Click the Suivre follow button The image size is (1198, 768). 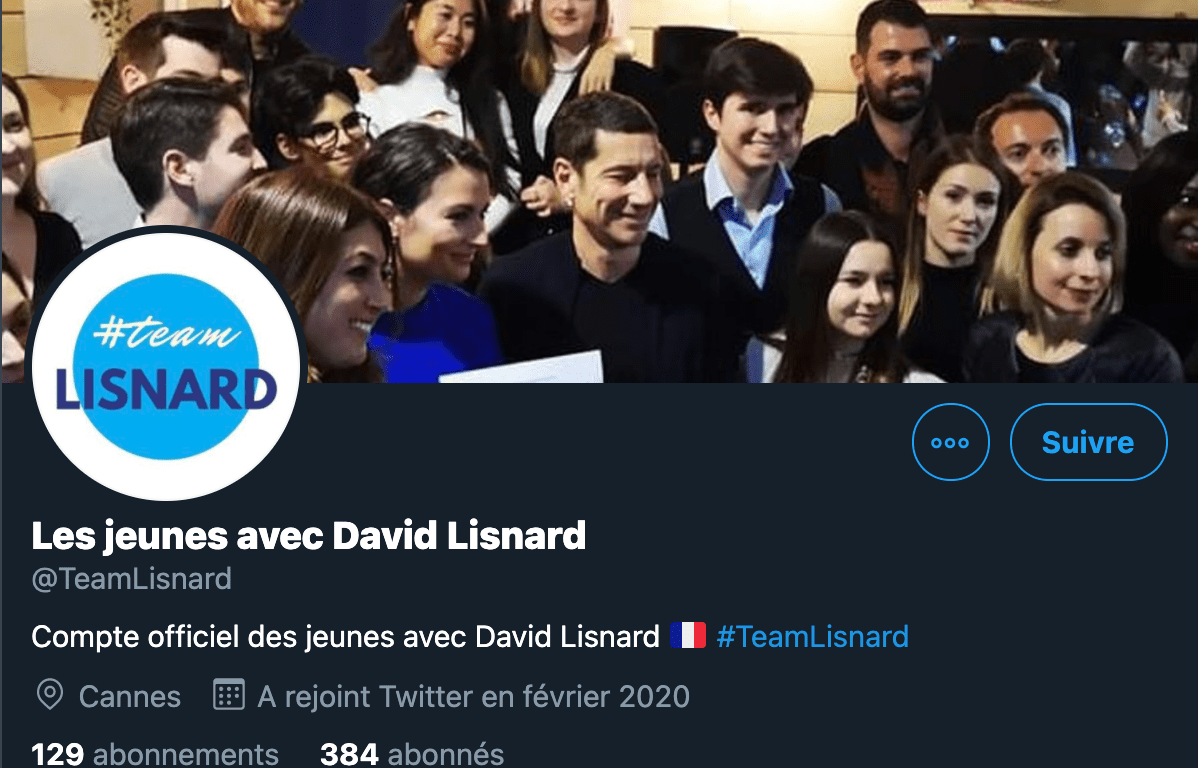pos(1088,442)
